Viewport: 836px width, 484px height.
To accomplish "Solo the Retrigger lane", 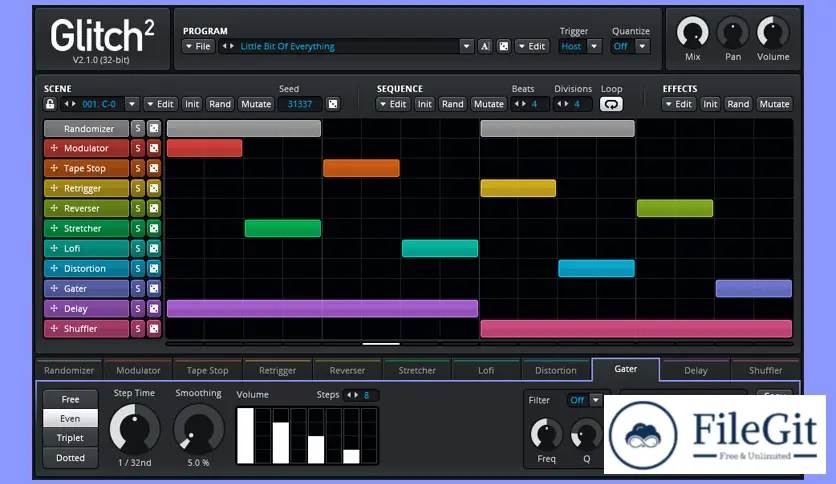I will [x=138, y=188].
